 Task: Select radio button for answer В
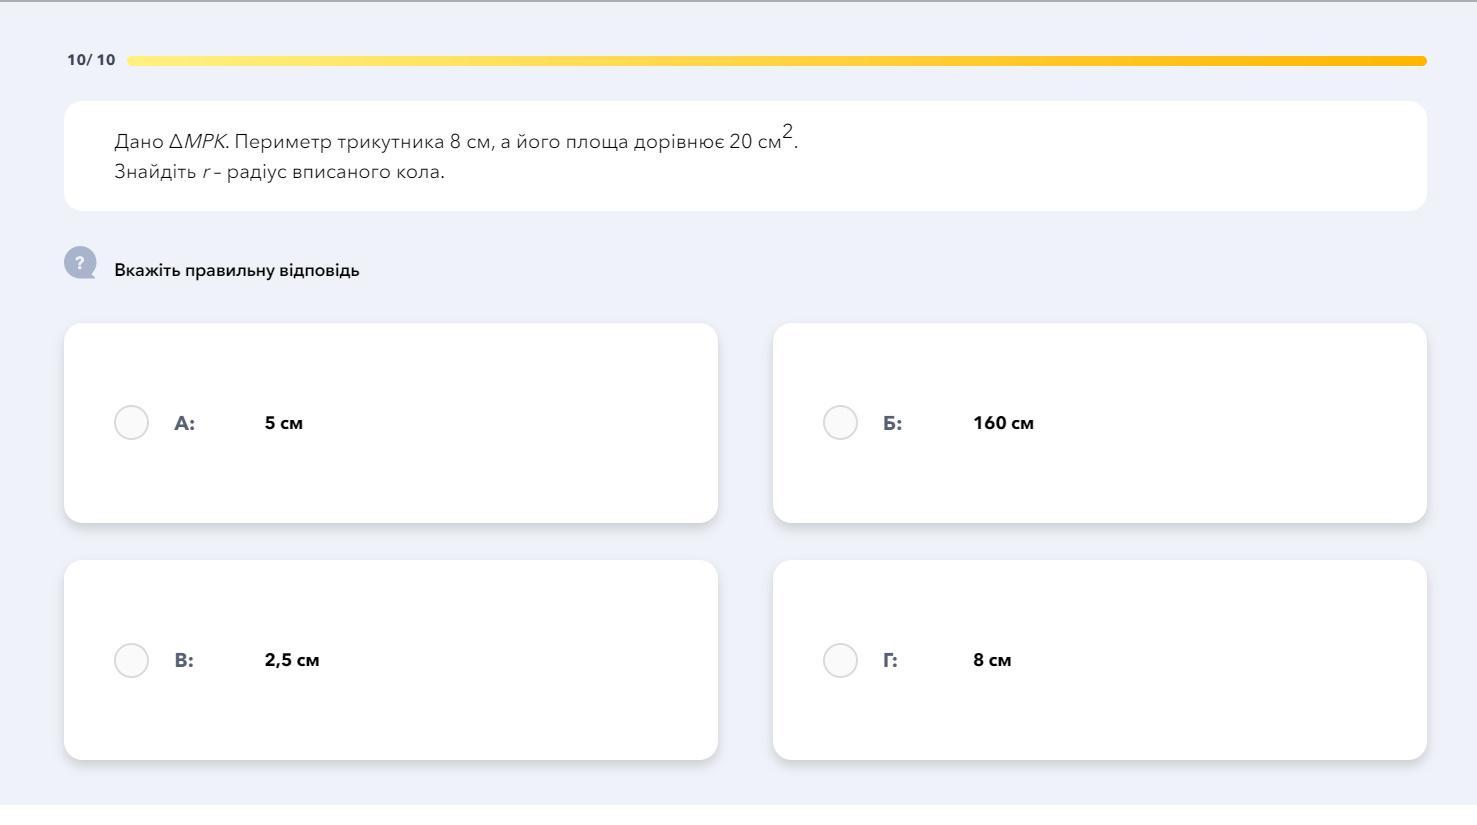click(x=131, y=660)
